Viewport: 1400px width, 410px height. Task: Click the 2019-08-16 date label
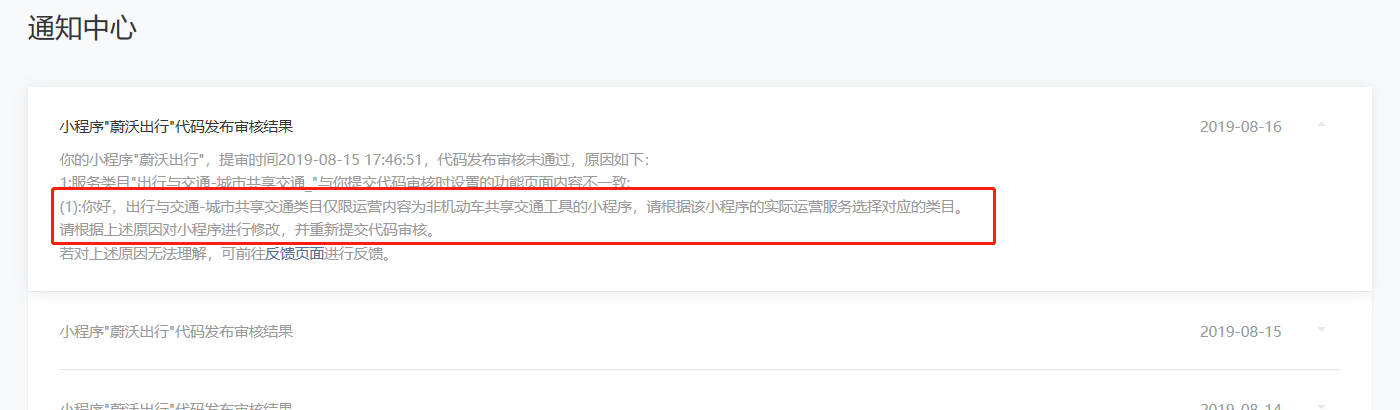point(1240,127)
